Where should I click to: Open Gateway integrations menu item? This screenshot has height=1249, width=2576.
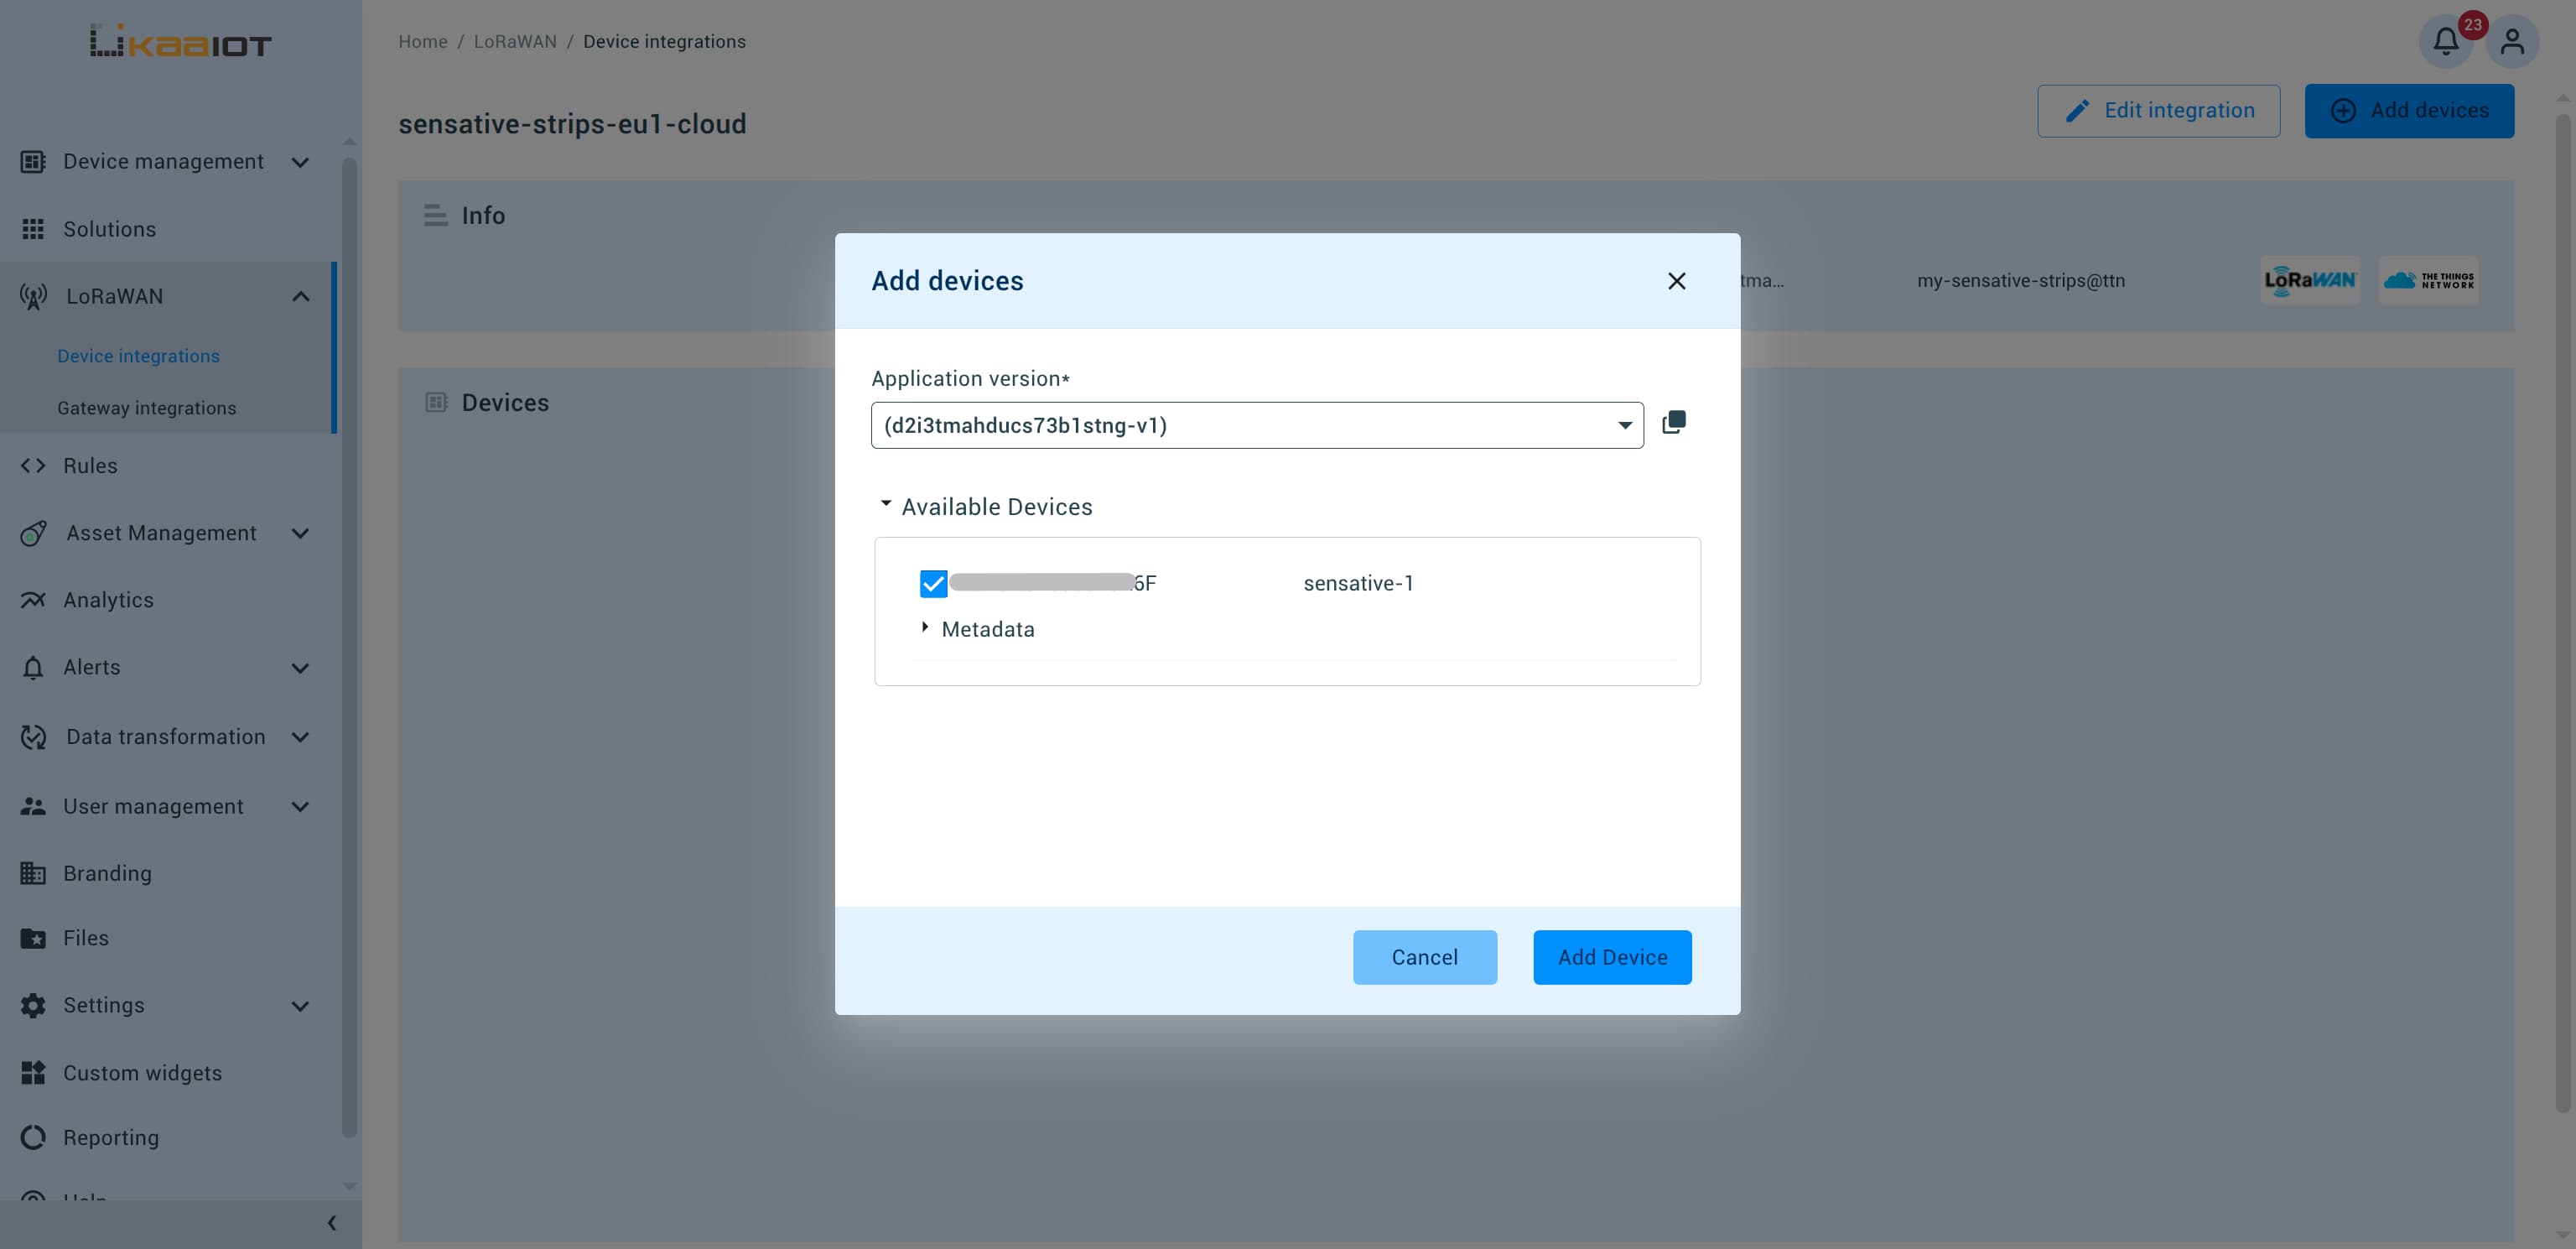tap(147, 408)
